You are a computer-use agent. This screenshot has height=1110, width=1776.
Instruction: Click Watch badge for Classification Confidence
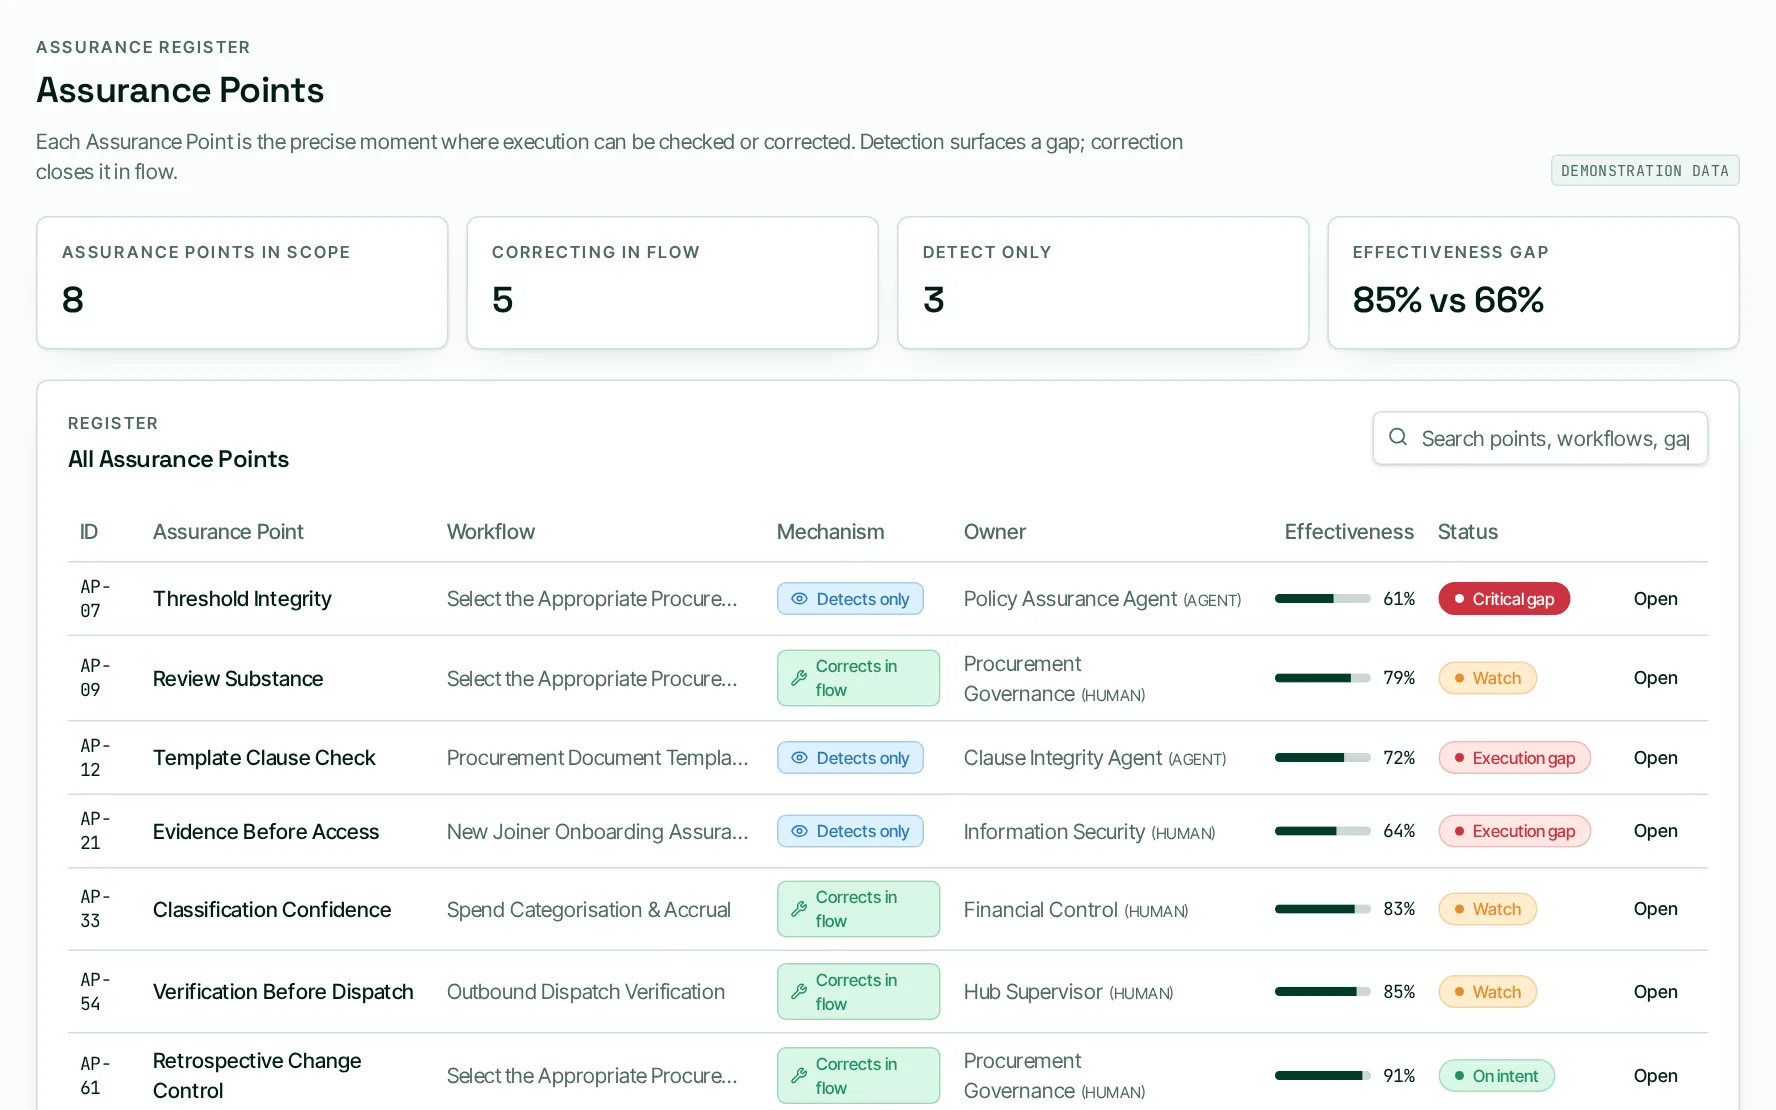coord(1487,909)
